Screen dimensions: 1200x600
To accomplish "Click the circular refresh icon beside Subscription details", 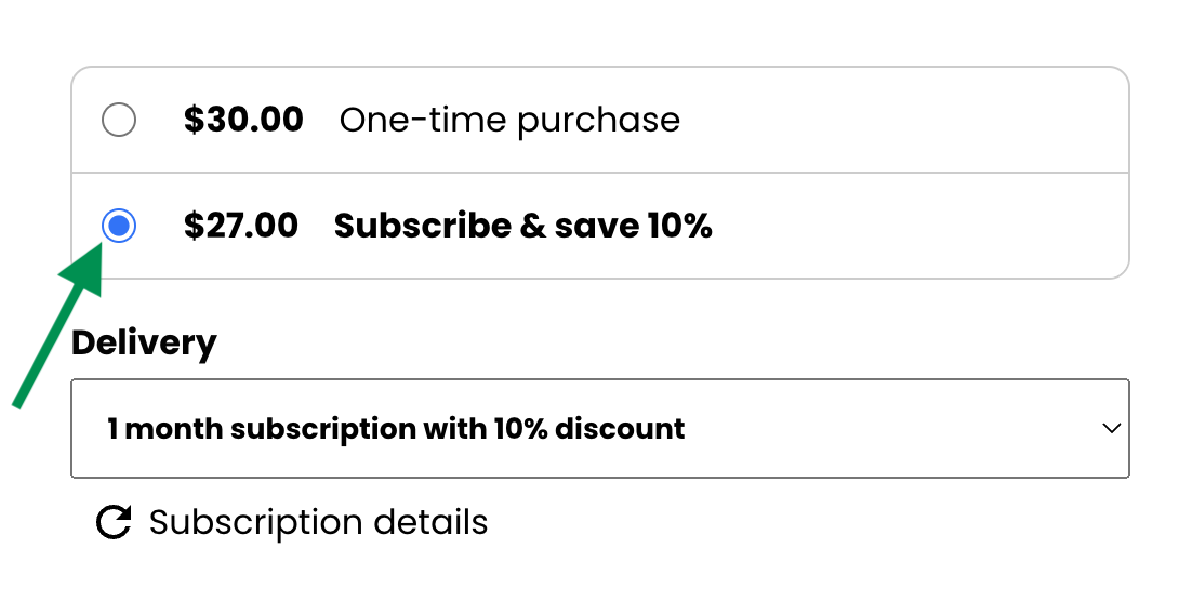I will (x=114, y=522).
